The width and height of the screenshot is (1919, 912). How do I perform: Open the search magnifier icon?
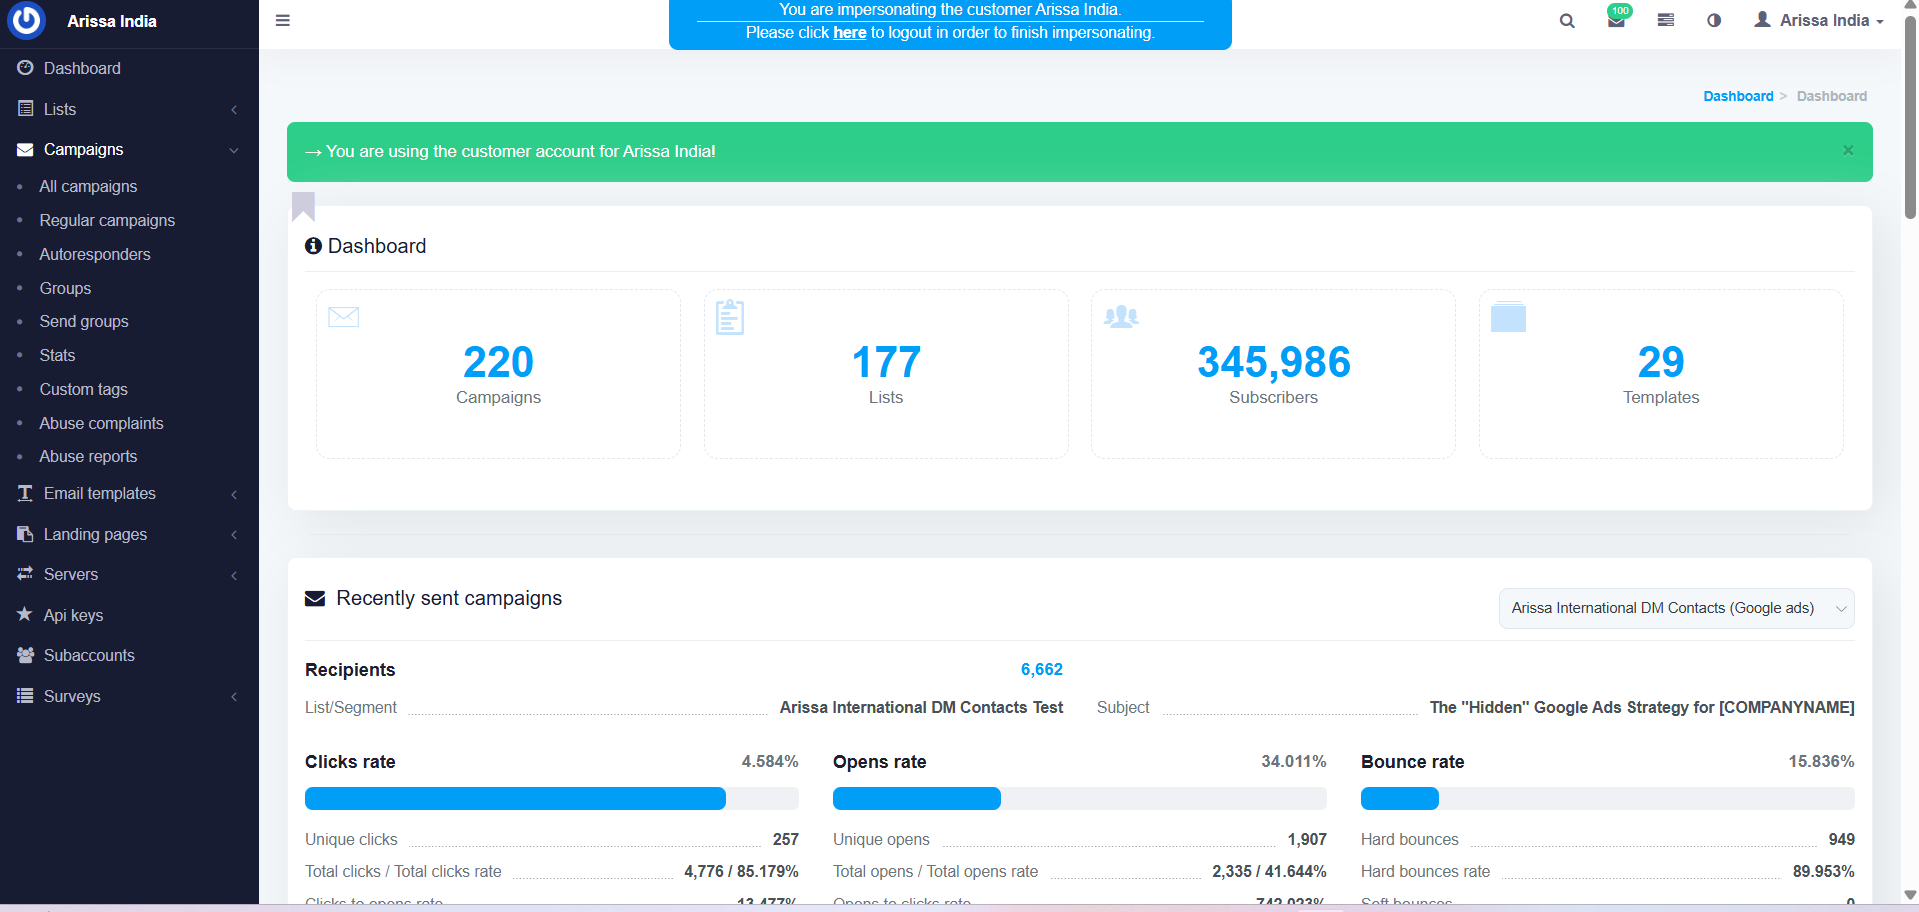[x=1567, y=21]
